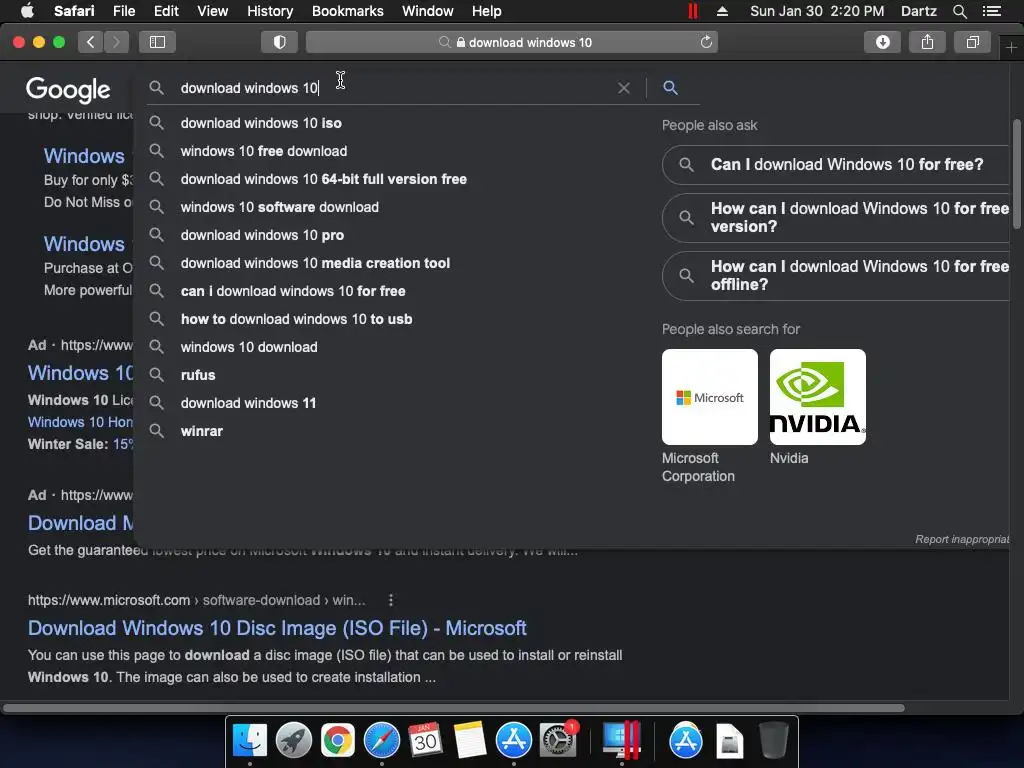Open the Help menu

[x=487, y=11]
